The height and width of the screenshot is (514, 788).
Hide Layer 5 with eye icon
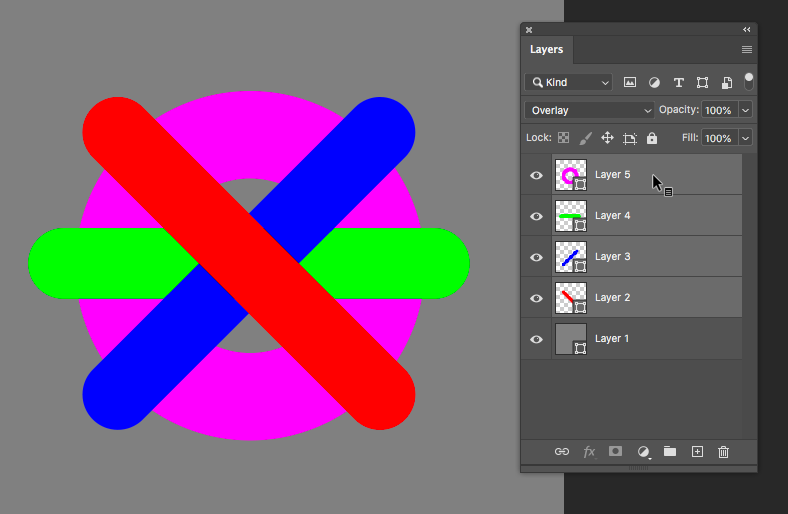click(536, 175)
